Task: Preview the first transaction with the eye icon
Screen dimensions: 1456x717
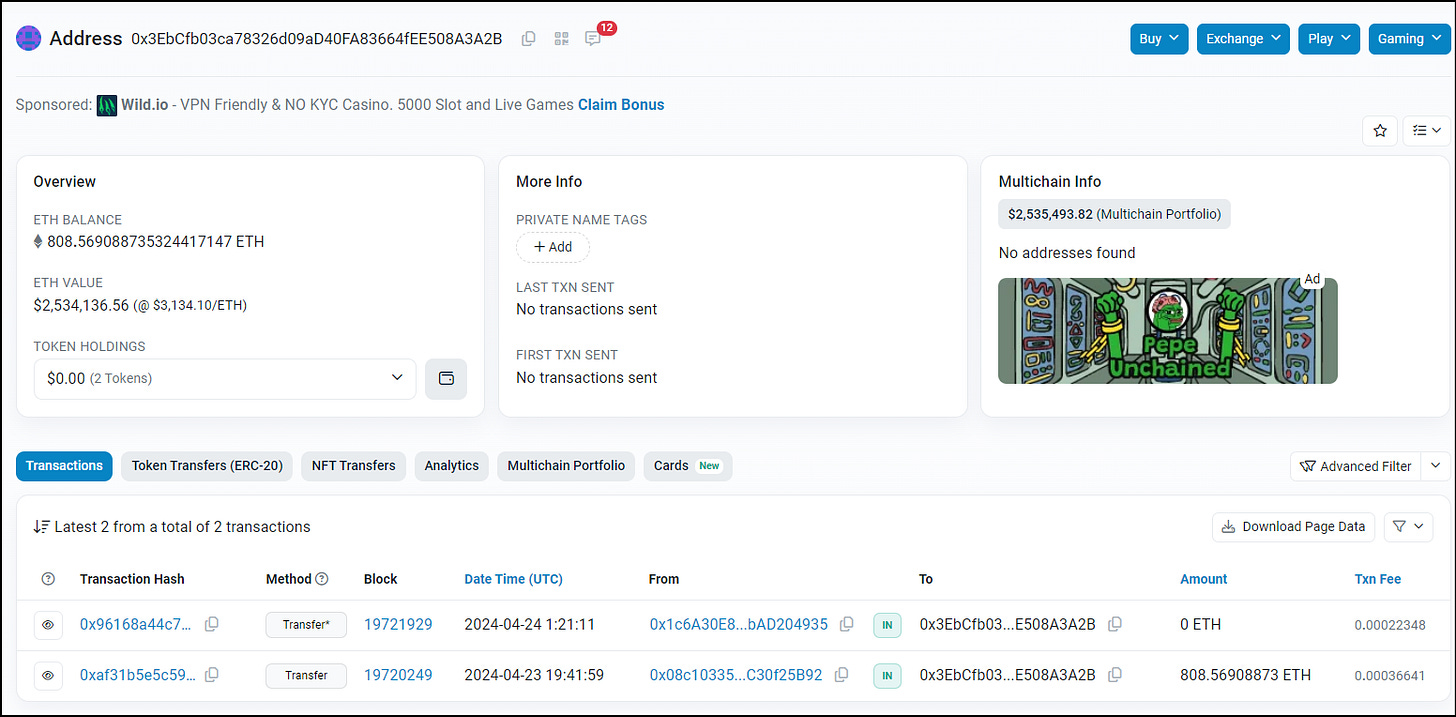Action: pyautogui.click(x=48, y=624)
